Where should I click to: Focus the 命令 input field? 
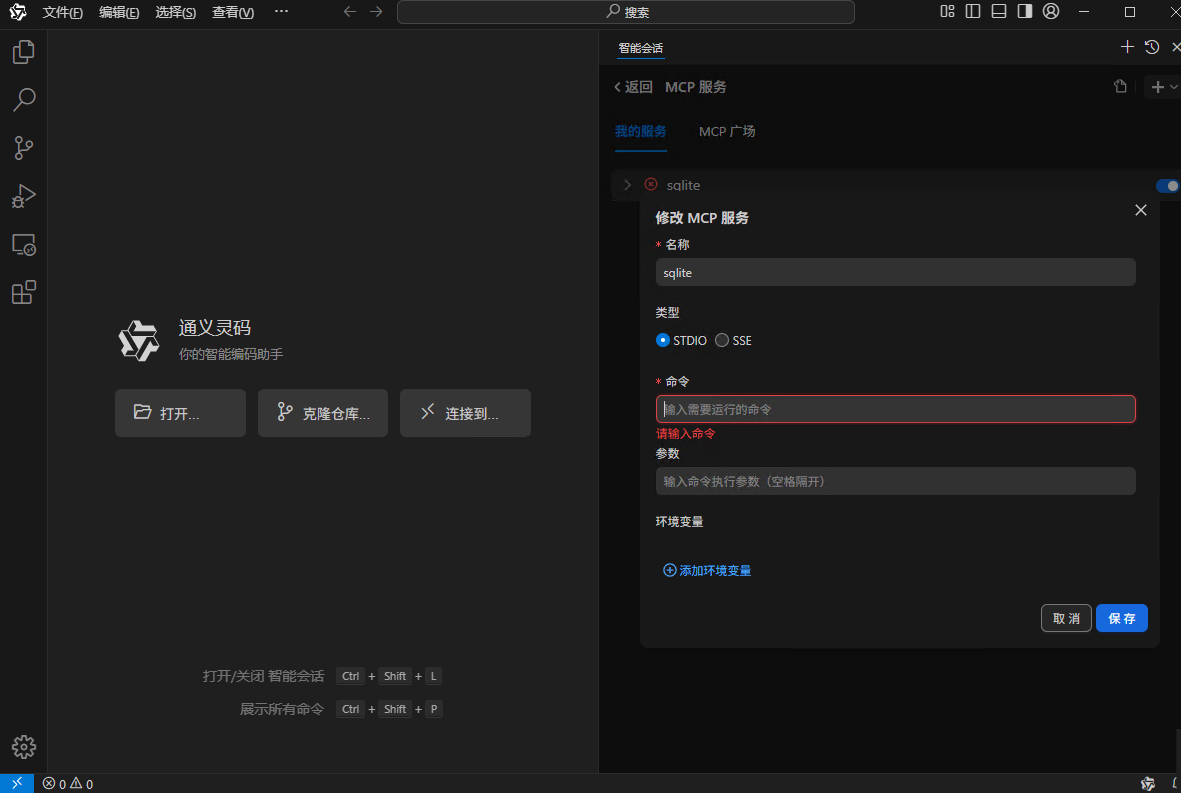tap(896, 409)
